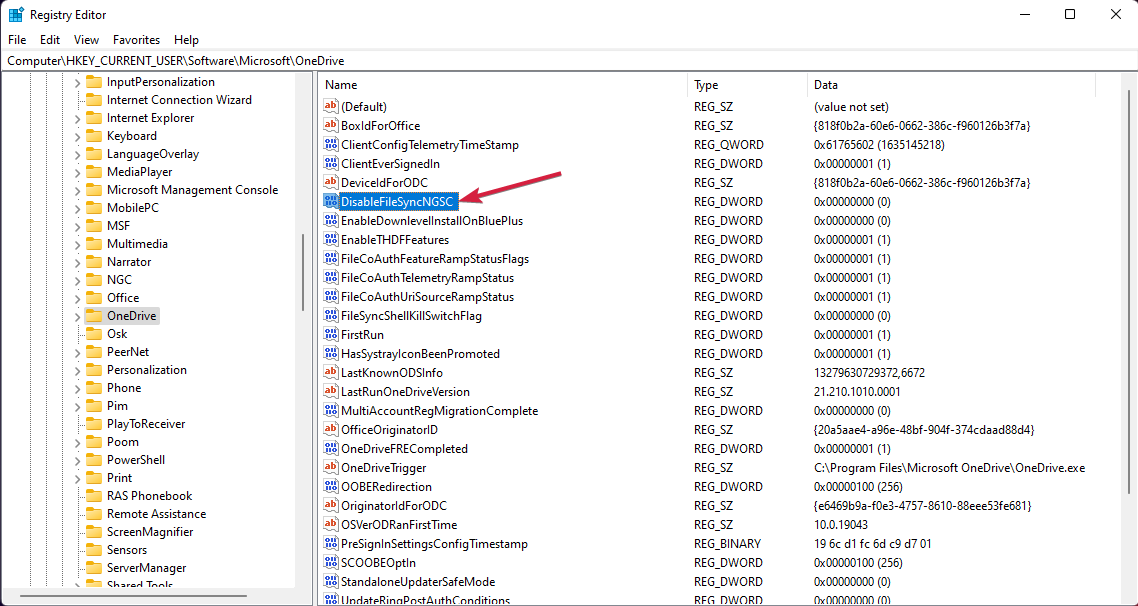The image size is (1138, 606).
Task: Expand the Print key
Action: click(x=78, y=478)
